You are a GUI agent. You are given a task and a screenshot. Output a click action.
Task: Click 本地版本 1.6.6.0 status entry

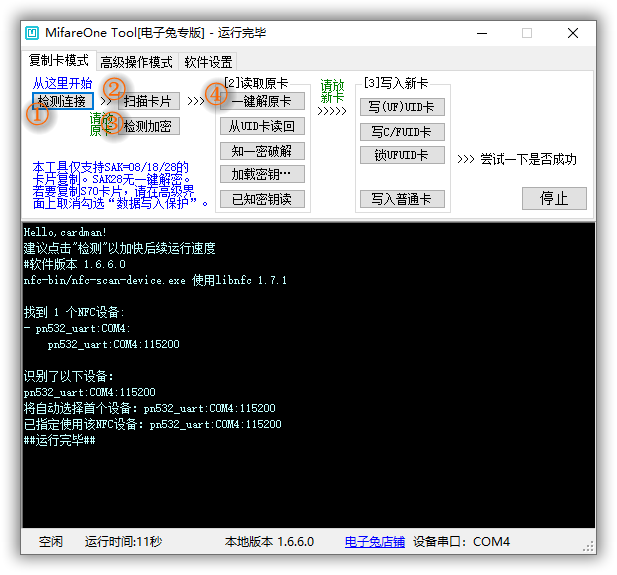270,542
